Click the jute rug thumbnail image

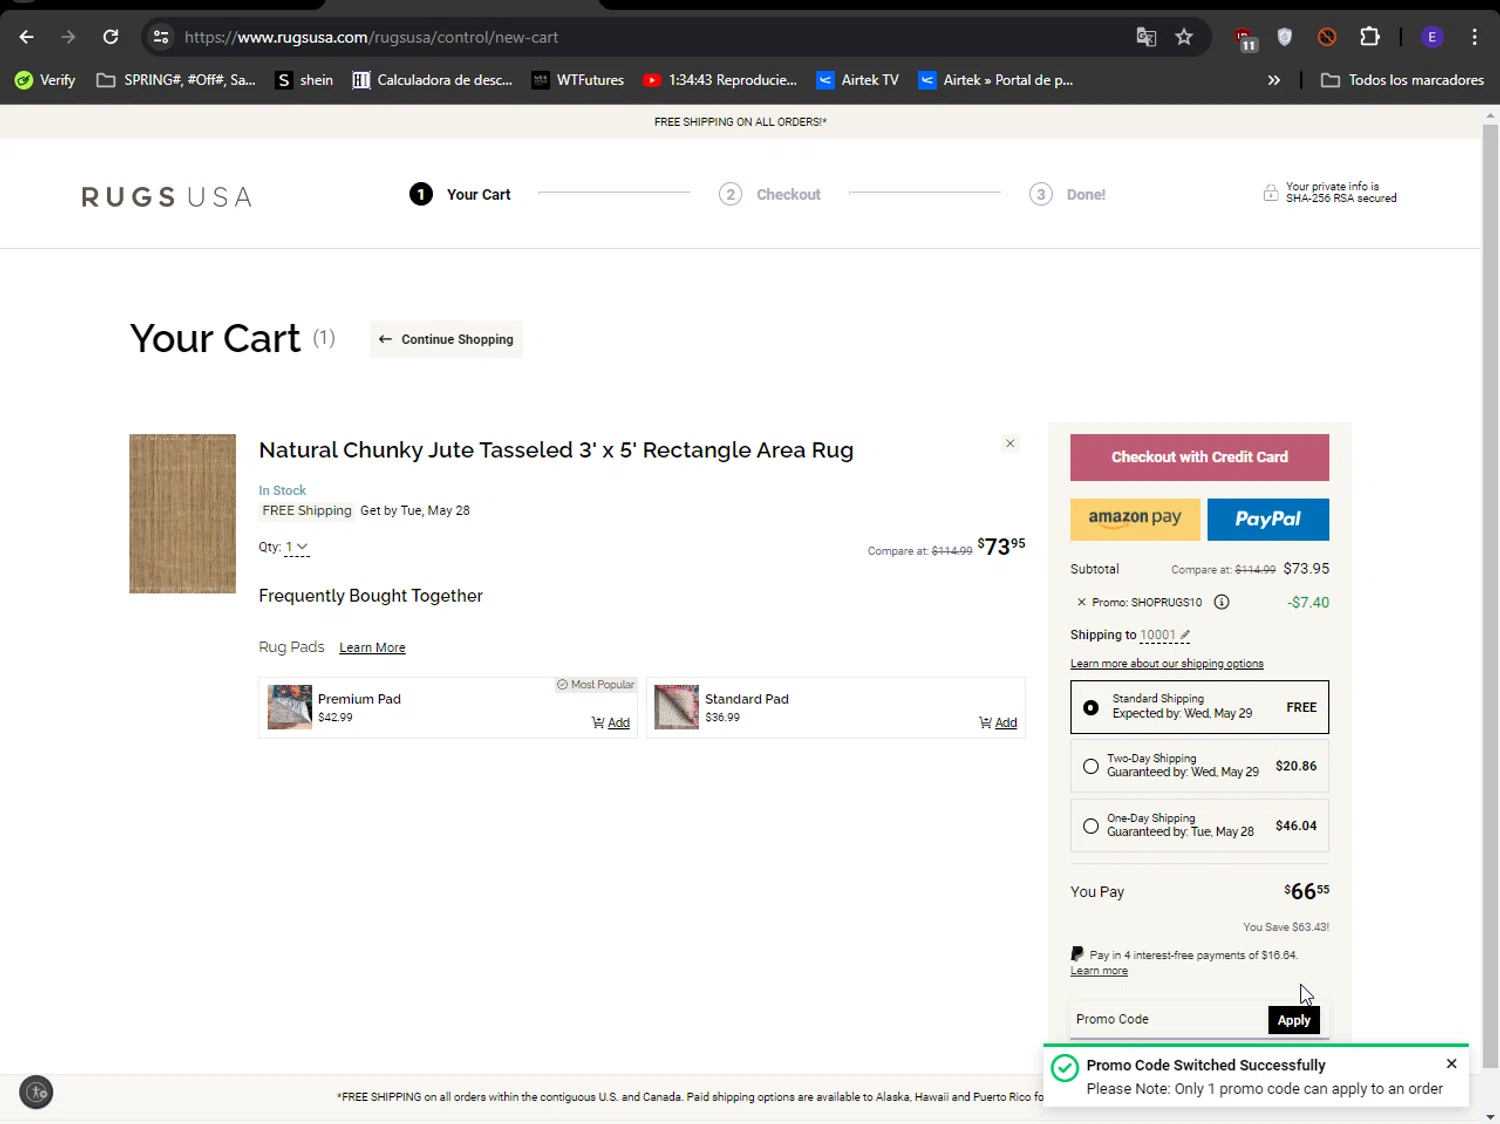click(x=182, y=513)
